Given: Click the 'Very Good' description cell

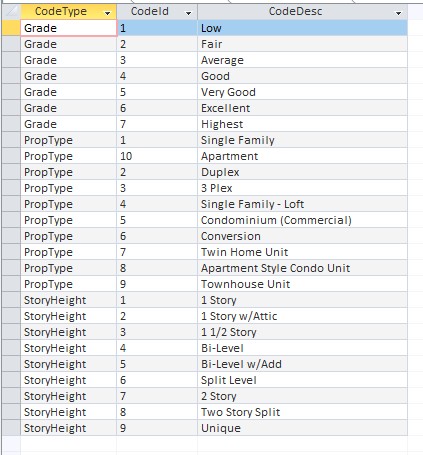Looking at the screenshot, I should [x=302, y=92].
